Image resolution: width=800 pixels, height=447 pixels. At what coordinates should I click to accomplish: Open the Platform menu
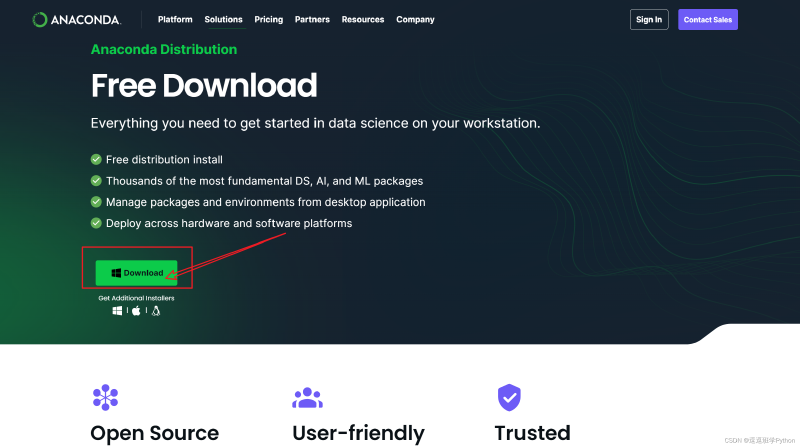coord(175,19)
